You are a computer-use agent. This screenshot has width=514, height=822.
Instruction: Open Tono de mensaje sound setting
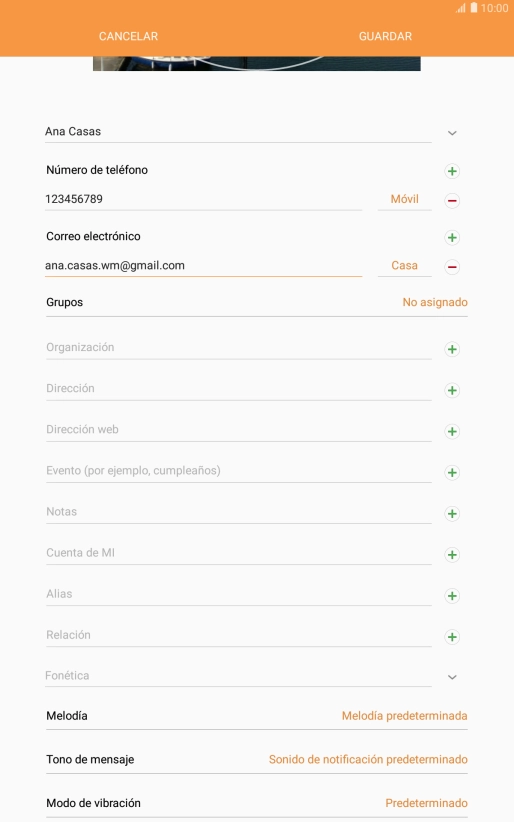click(257, 760)
